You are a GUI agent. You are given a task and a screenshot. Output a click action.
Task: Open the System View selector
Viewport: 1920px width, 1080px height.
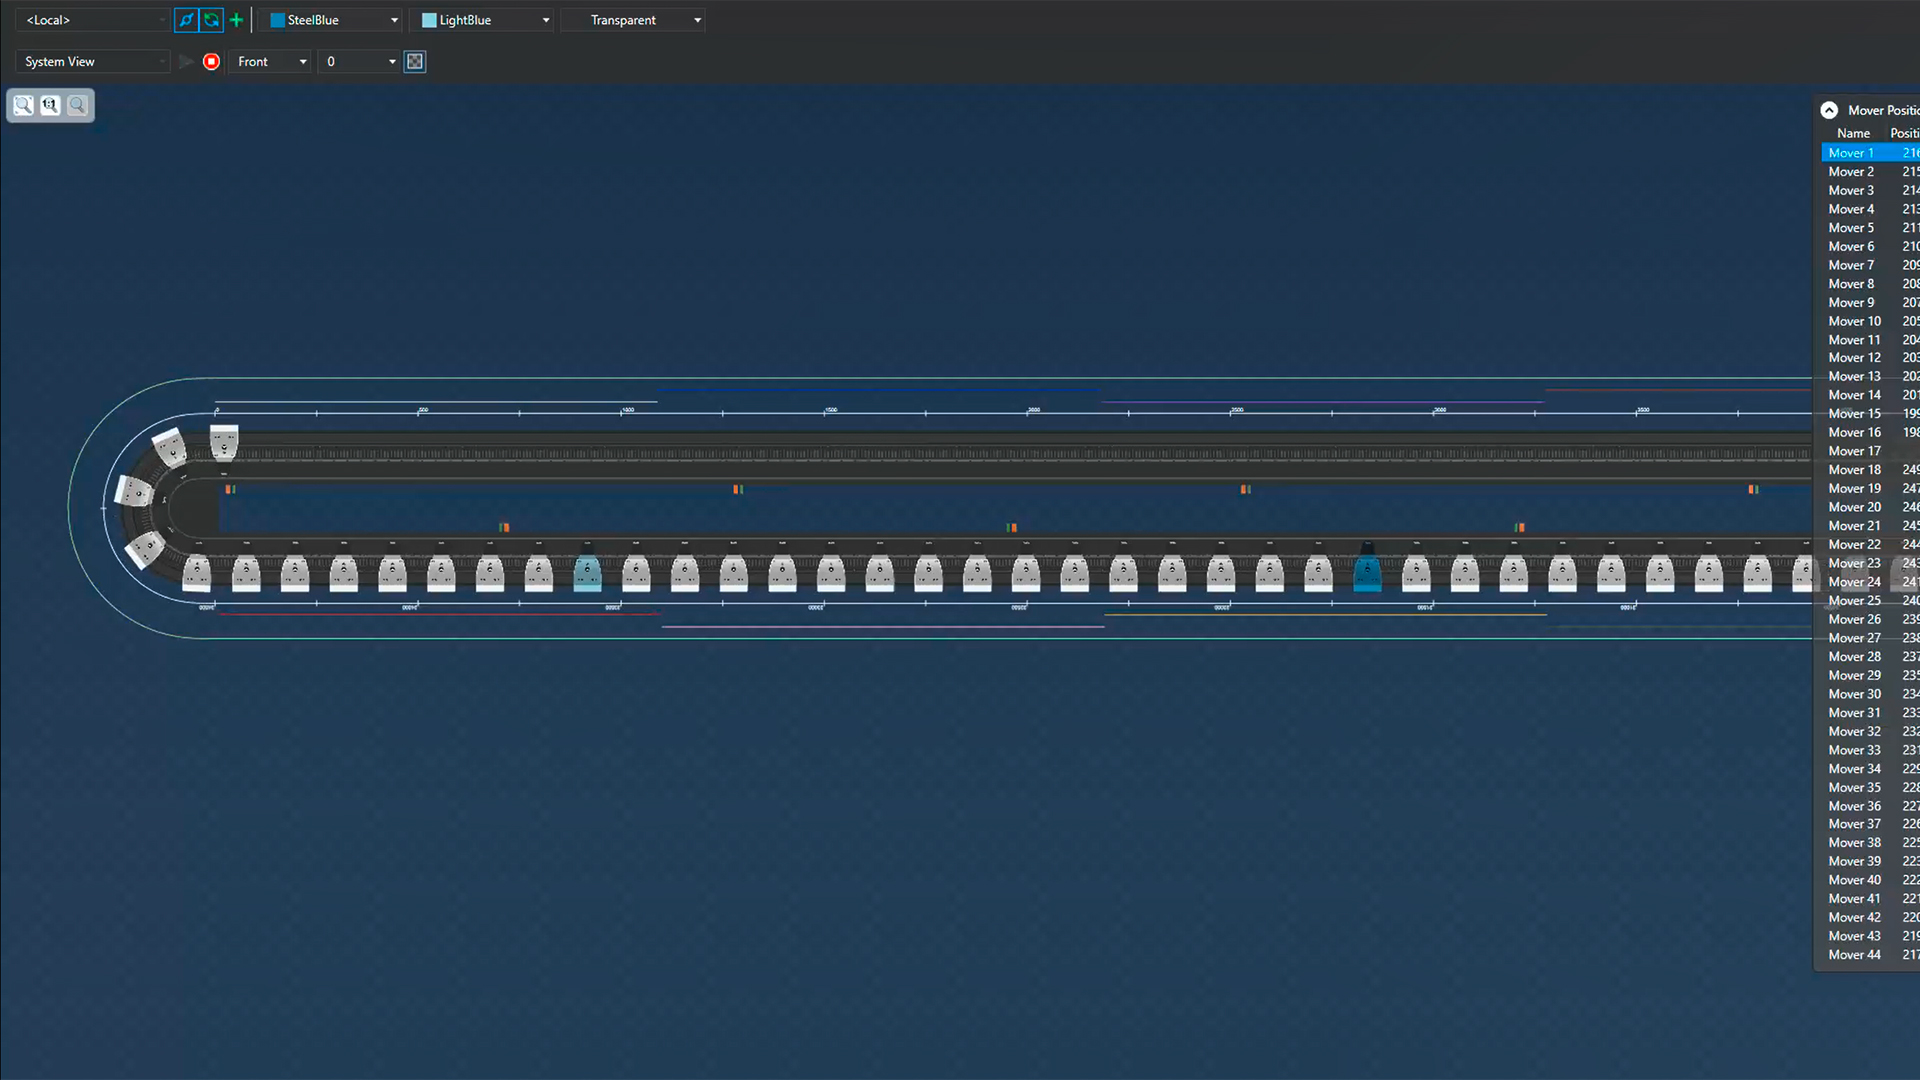point(92,61)
